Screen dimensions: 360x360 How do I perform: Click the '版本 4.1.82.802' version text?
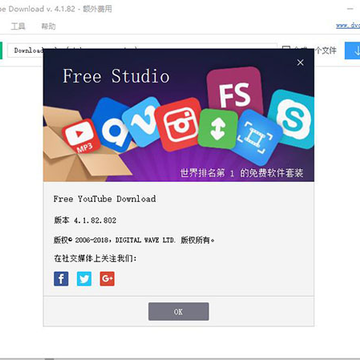point(85,220)
